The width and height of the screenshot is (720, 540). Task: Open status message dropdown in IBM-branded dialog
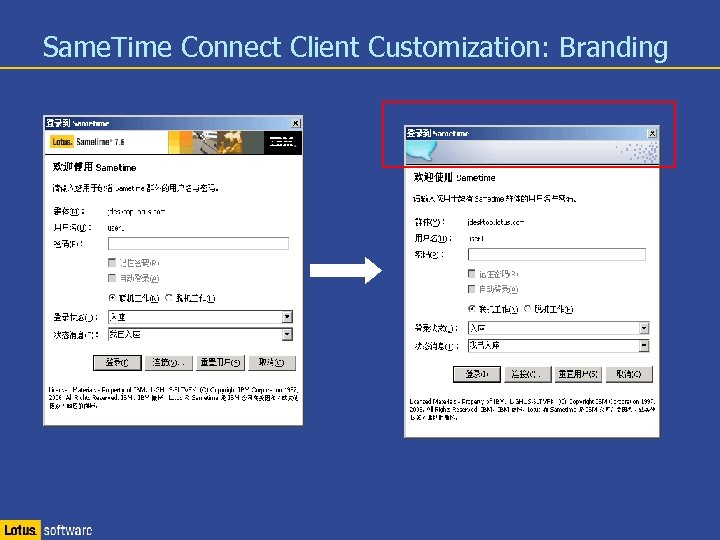point(287,334)
